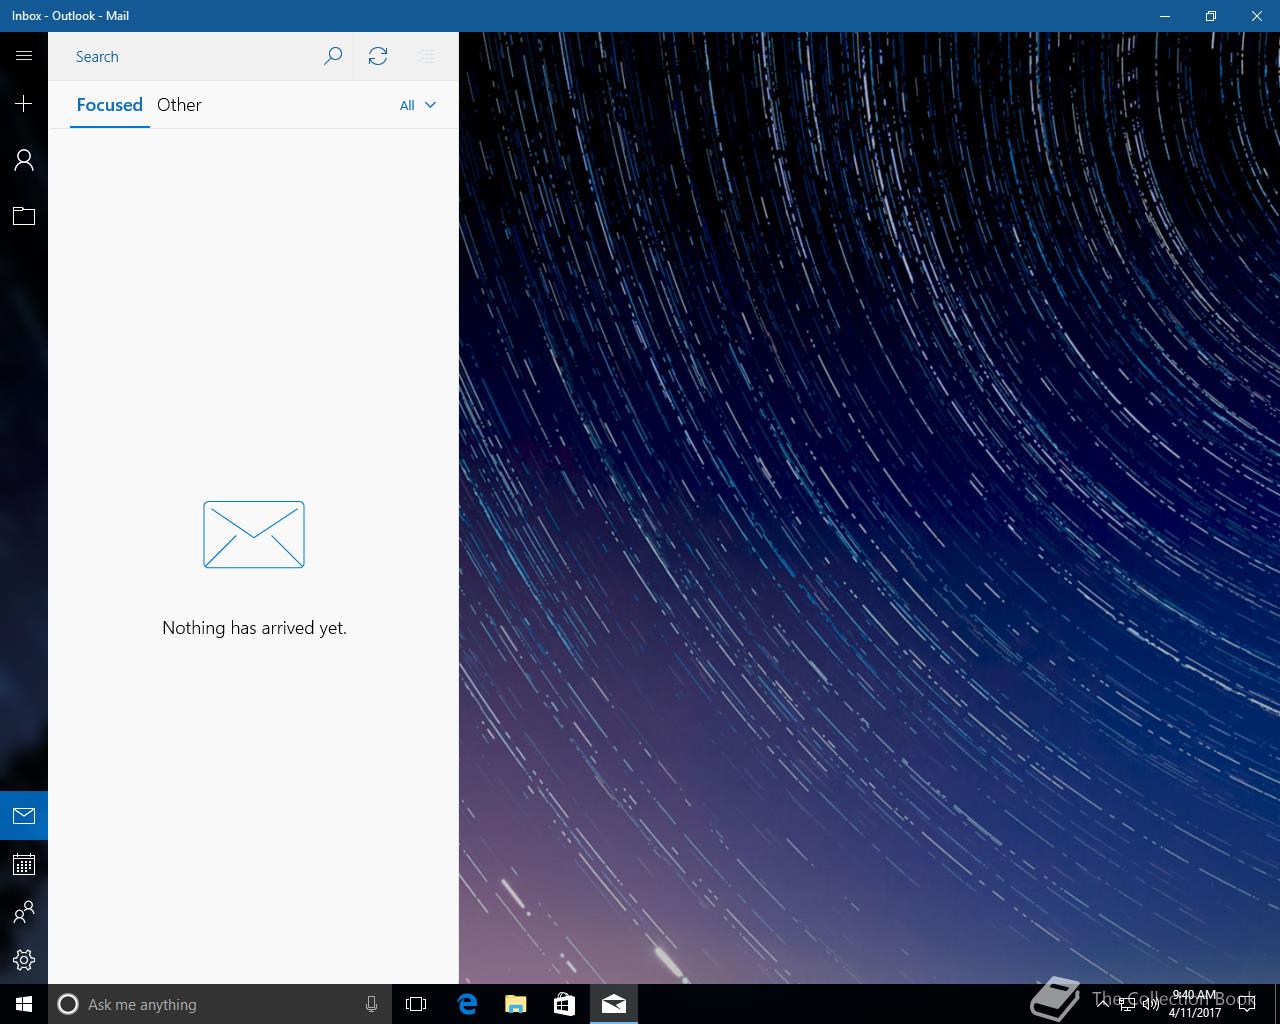Open Task View from taskbar
The image size is (1280, 1024).
pos(416,1004)
